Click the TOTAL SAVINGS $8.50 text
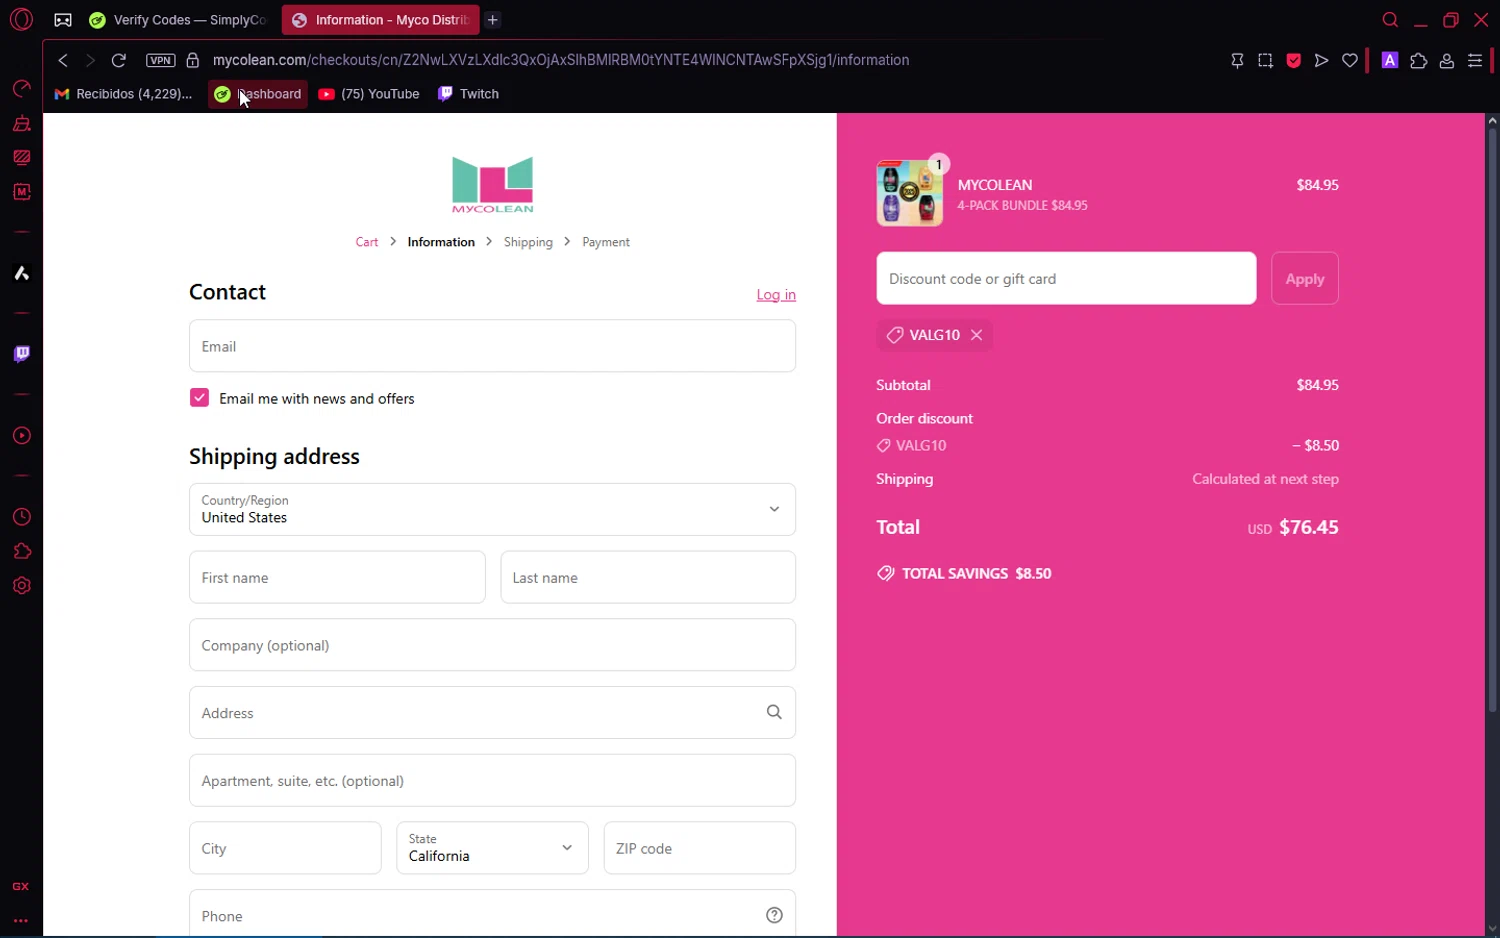The width and height of the screenshot is (1500, 938). 976,573
